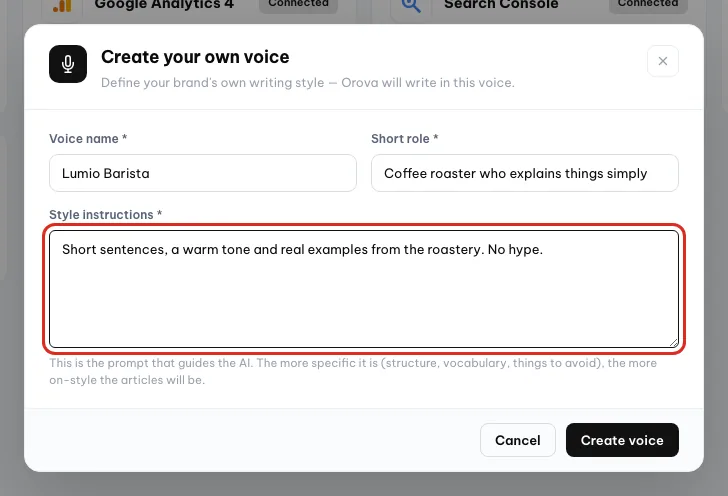The width and height of the screenshot is (728, 496).
Task: Click Connected badge beside Search Console
Action: 648,5
